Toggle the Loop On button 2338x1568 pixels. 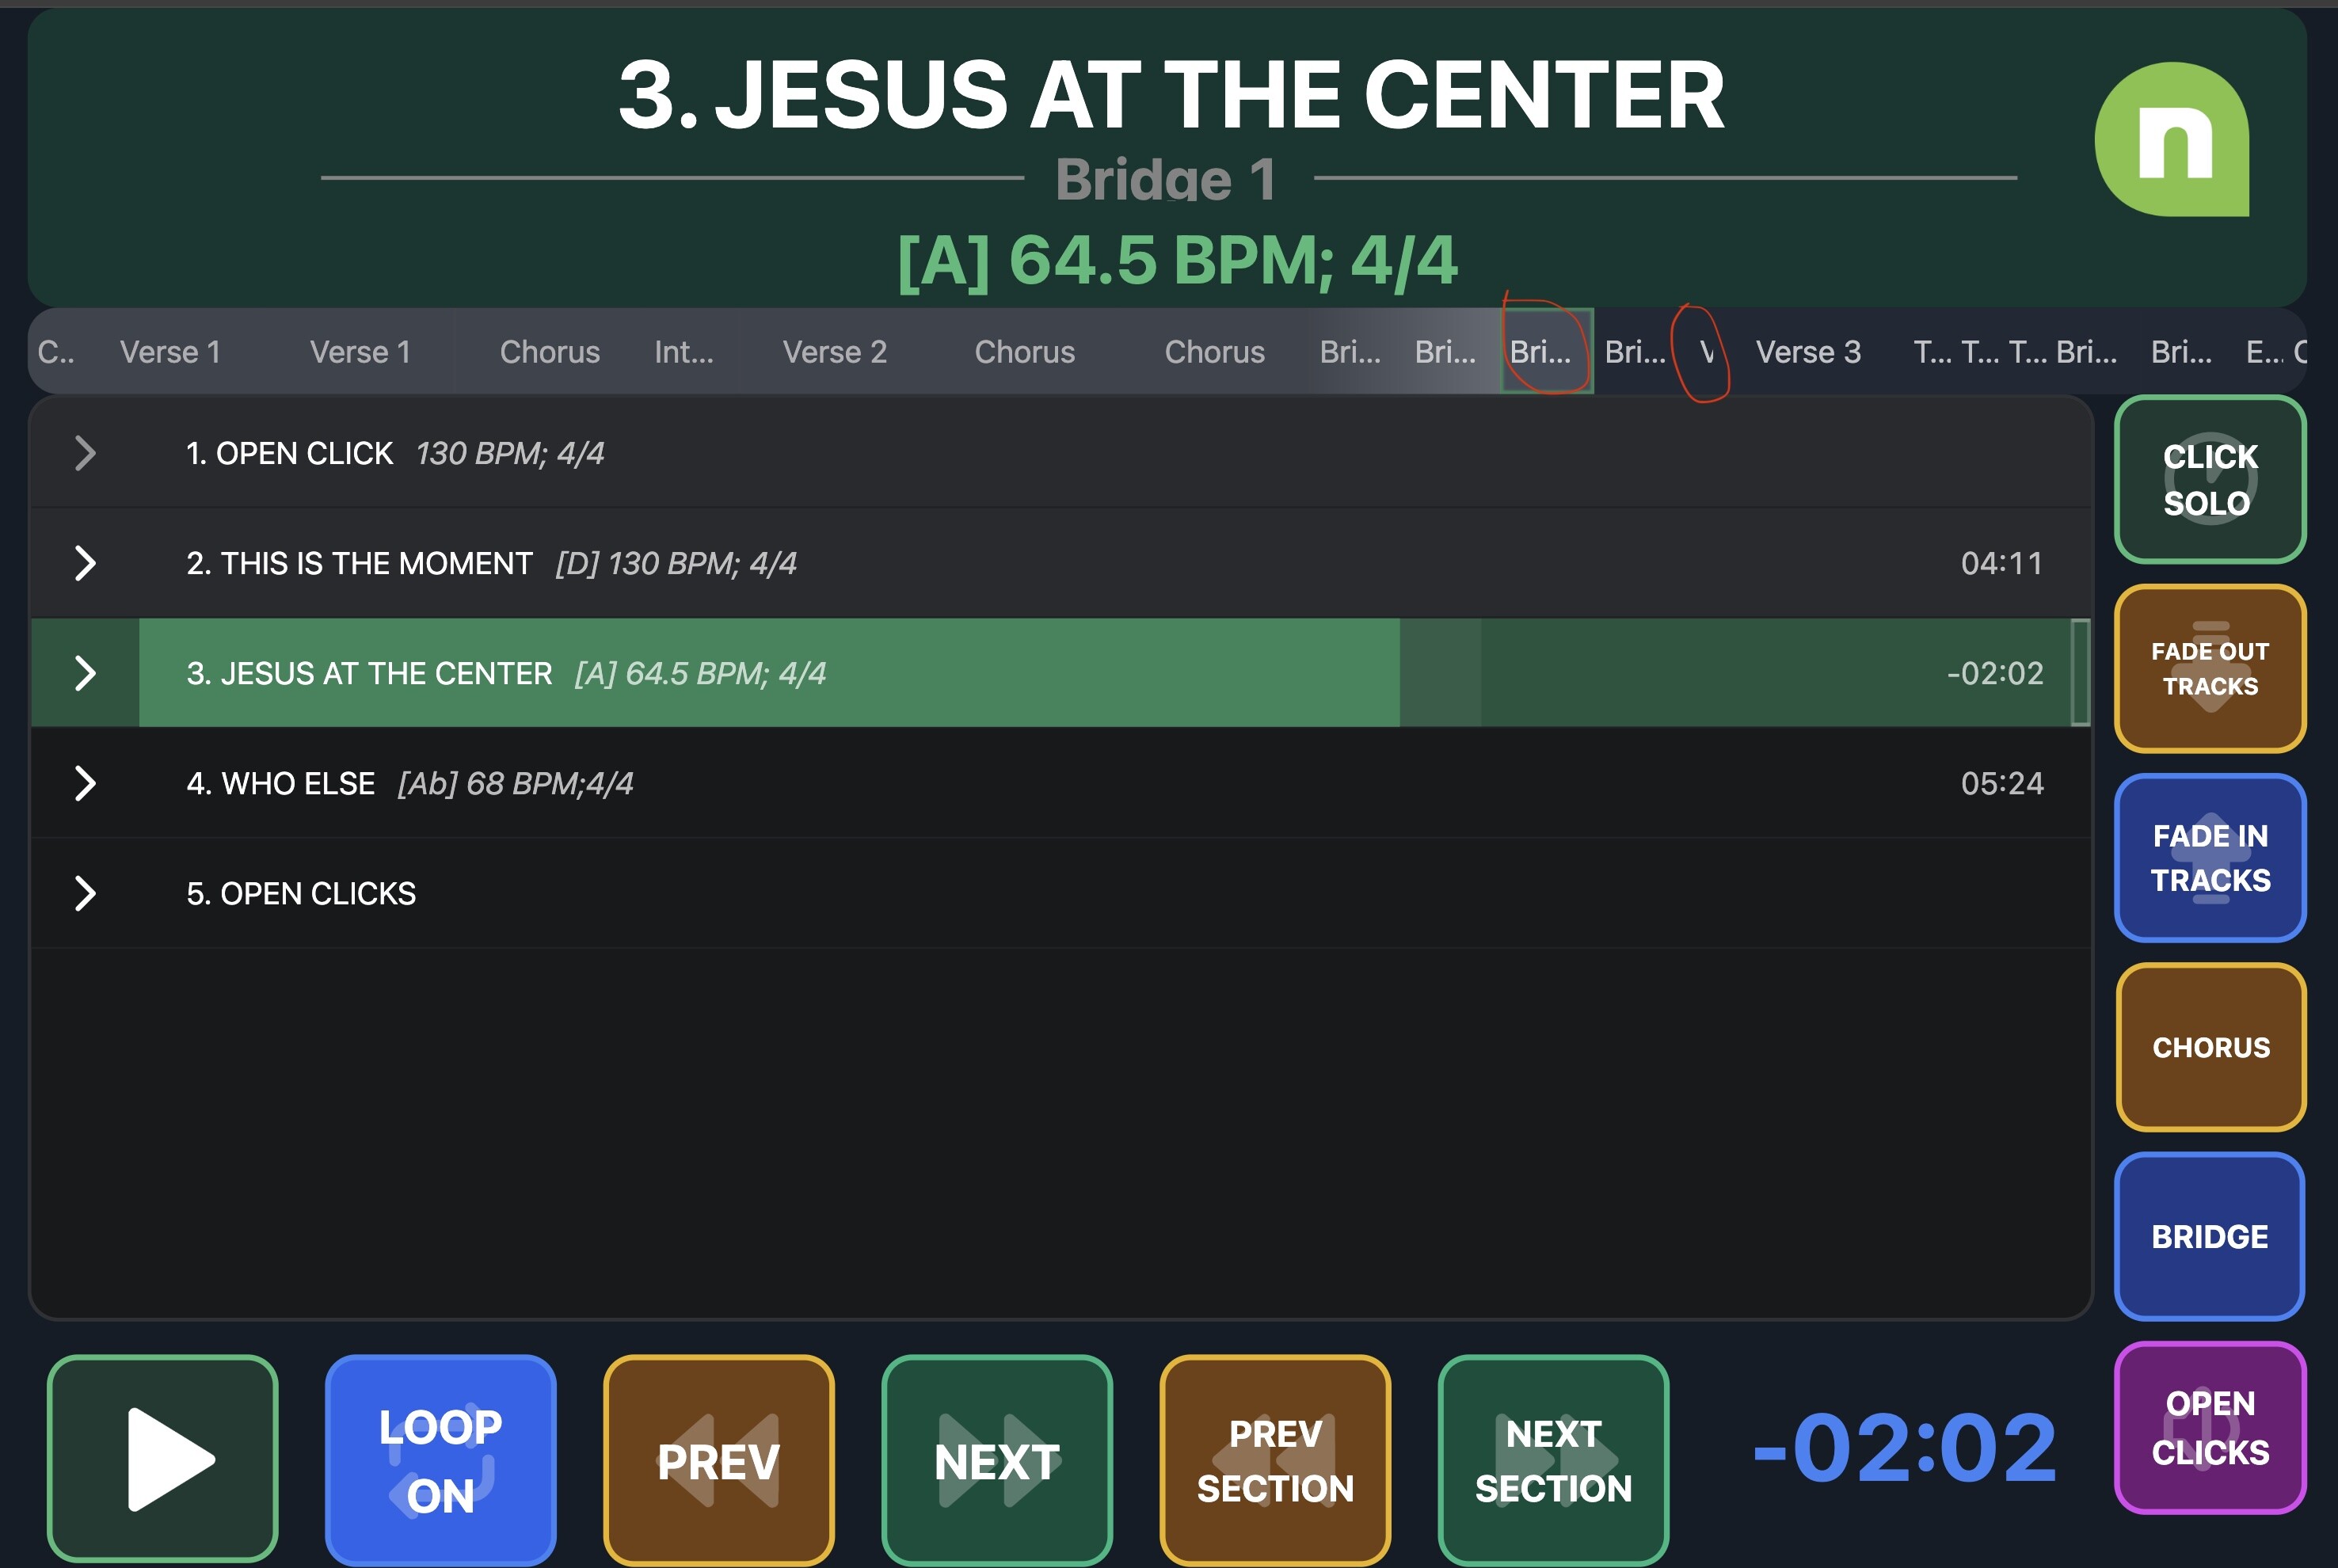click(440, 1459)
